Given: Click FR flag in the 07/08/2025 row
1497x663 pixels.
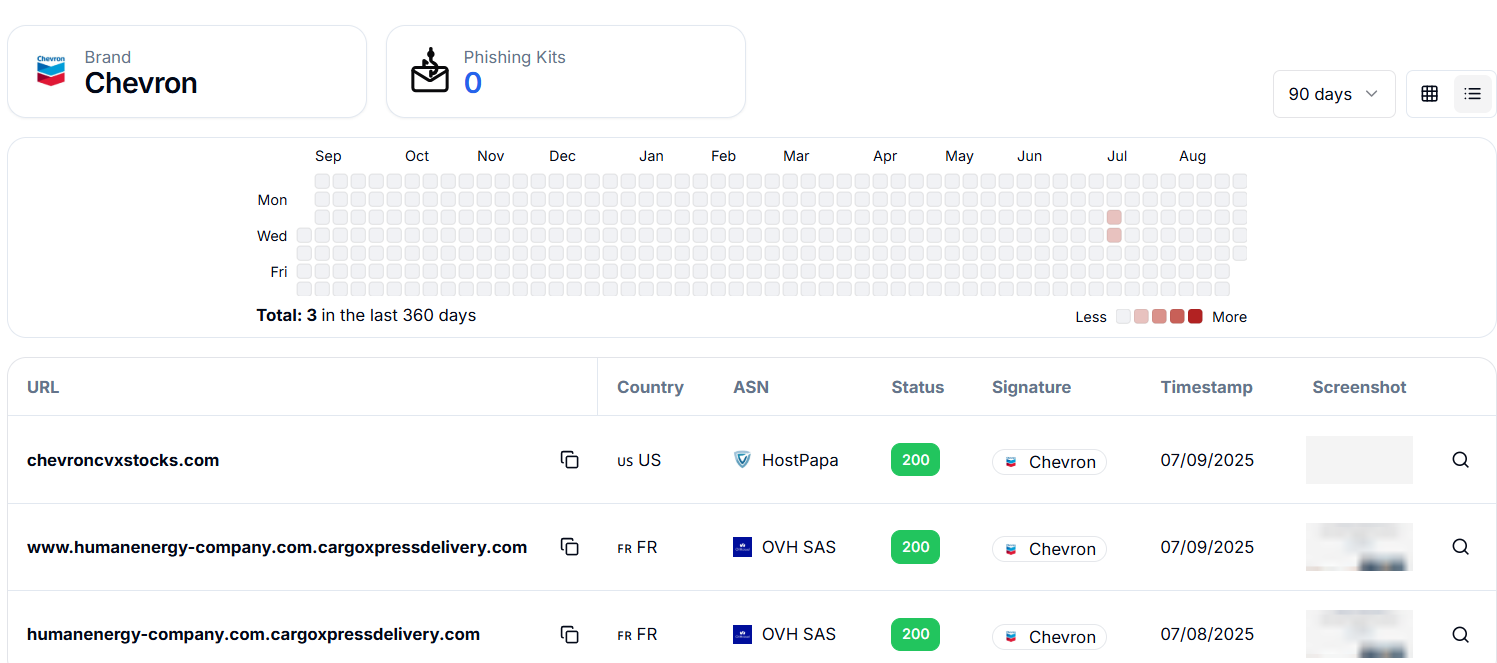Looking at the screenshot, I should click(625, 635).
